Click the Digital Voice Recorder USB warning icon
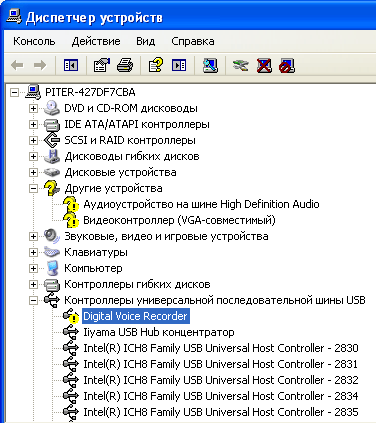This screenshot has height=423, width=376. click(x=71, y=316)
